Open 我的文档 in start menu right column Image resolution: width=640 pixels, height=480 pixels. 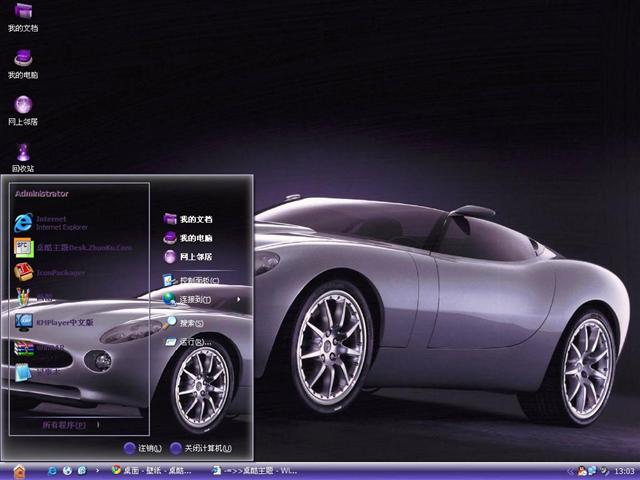(x=195, y=219)
